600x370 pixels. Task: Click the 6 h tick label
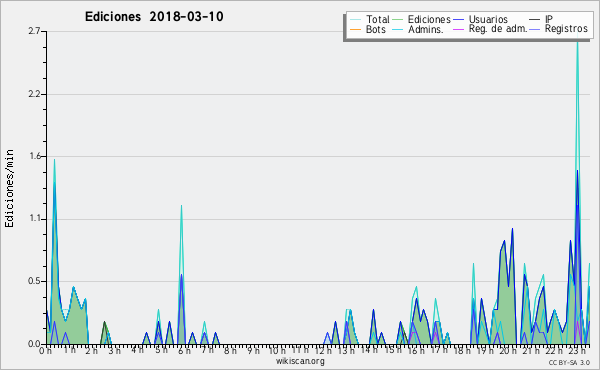[184, 350]
